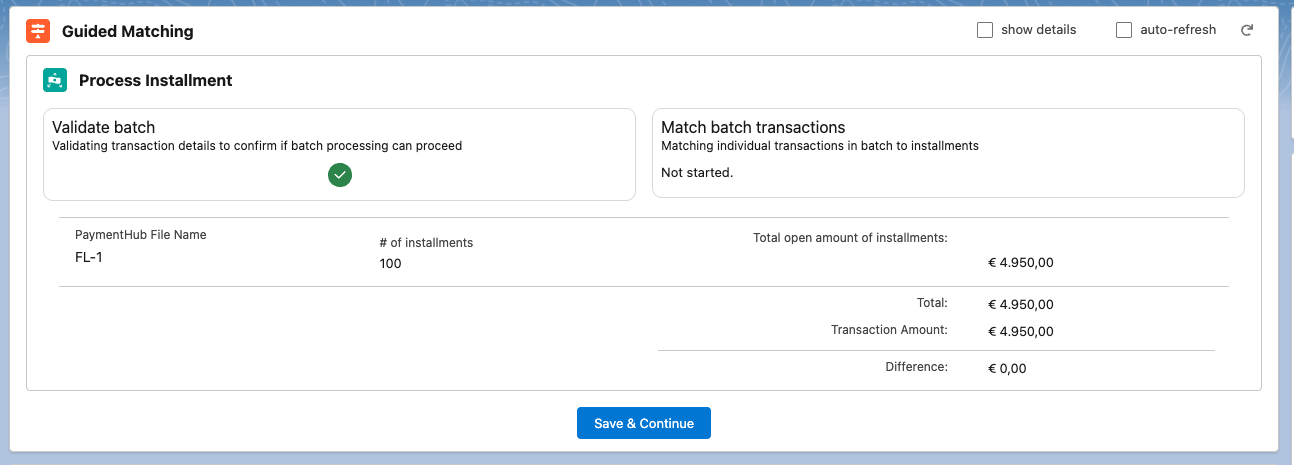The height and width of the screenshot is (465, 1294).
Task: Click the Not started status text
Action: click(x=697, y=172)
